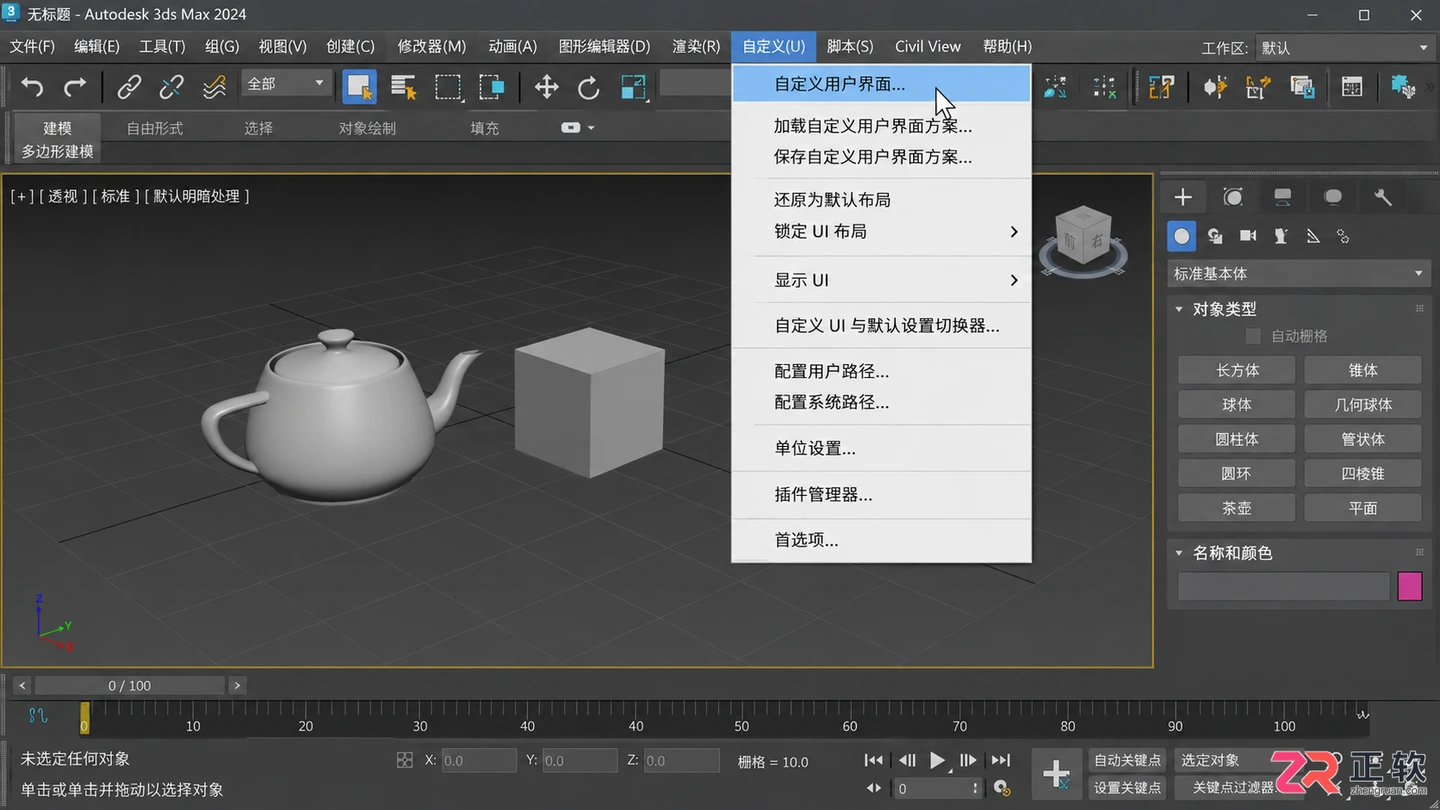The image size is (1440, 810).
Task: Open the Utilities wrench panel tab
Action: point(1383,197)
